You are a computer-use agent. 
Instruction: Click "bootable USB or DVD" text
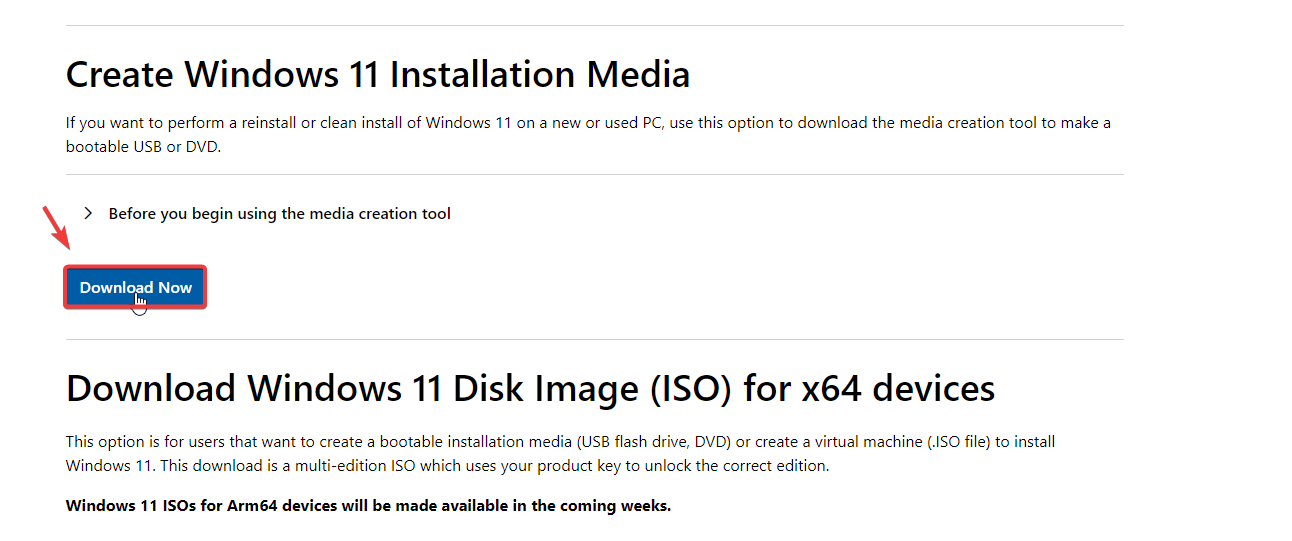pos(142,146)
